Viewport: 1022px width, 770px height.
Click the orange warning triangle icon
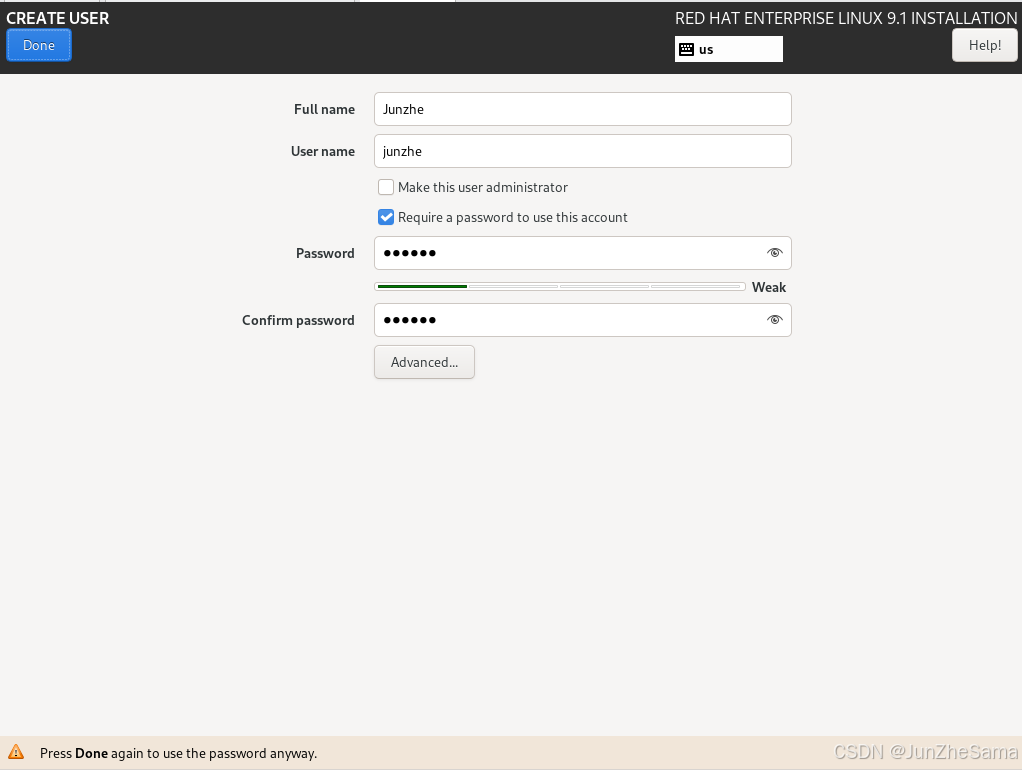(16, 752)
